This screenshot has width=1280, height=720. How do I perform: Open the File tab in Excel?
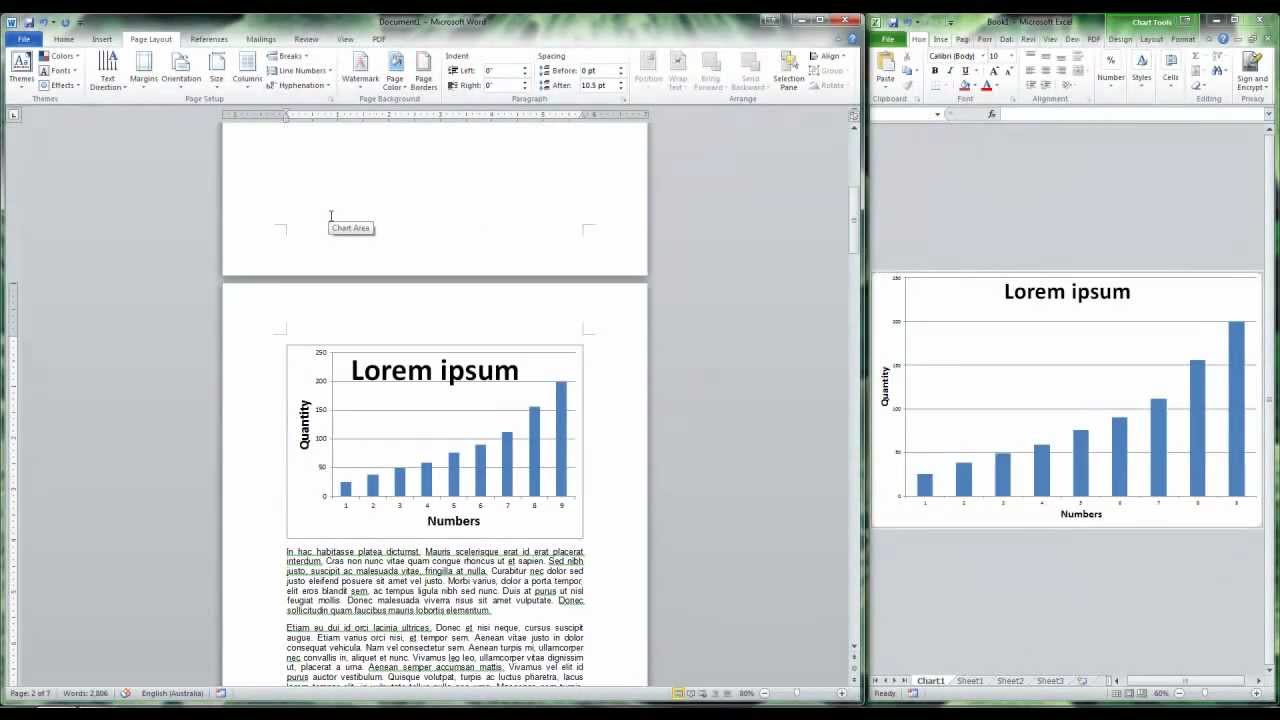[x=887, y=39]
